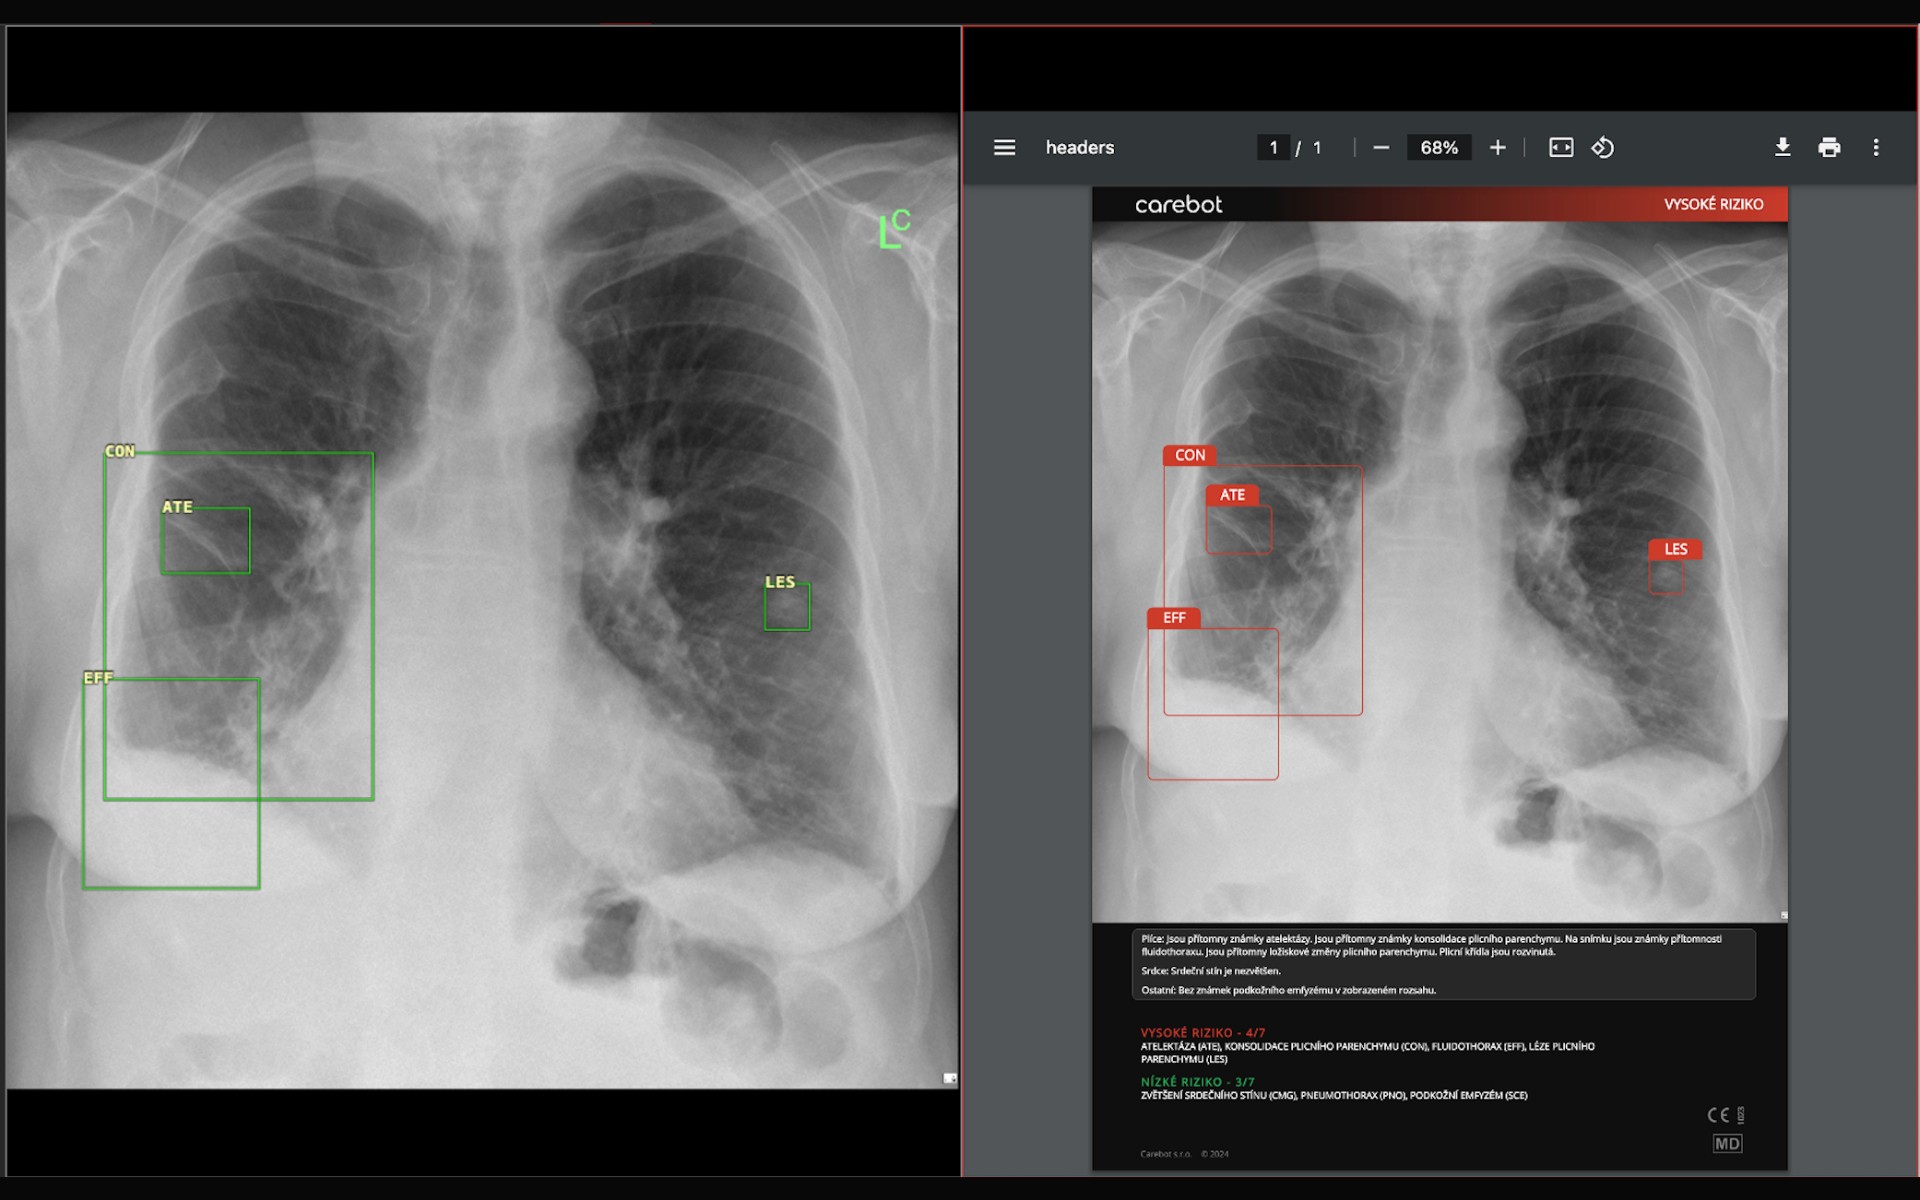Screen dimensions: 1920x1200
Task: Click the zoom out minus icon
Action: point(1381,148)
